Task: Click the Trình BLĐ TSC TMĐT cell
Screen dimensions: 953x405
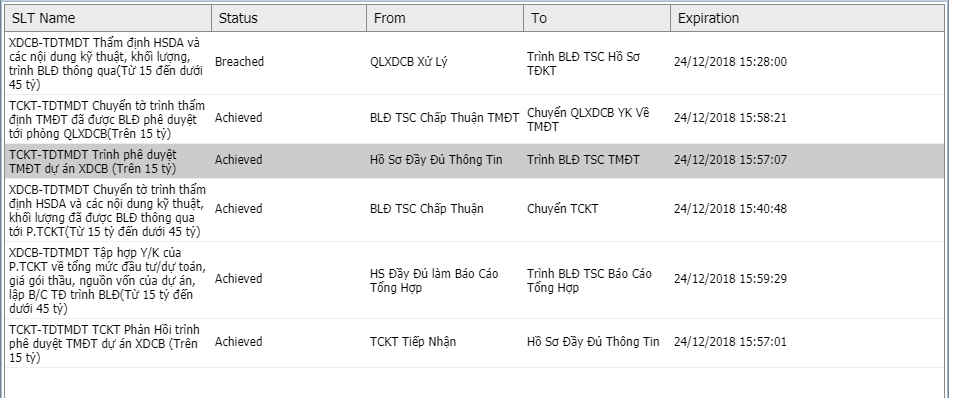Action: click(x=583, y=160)
